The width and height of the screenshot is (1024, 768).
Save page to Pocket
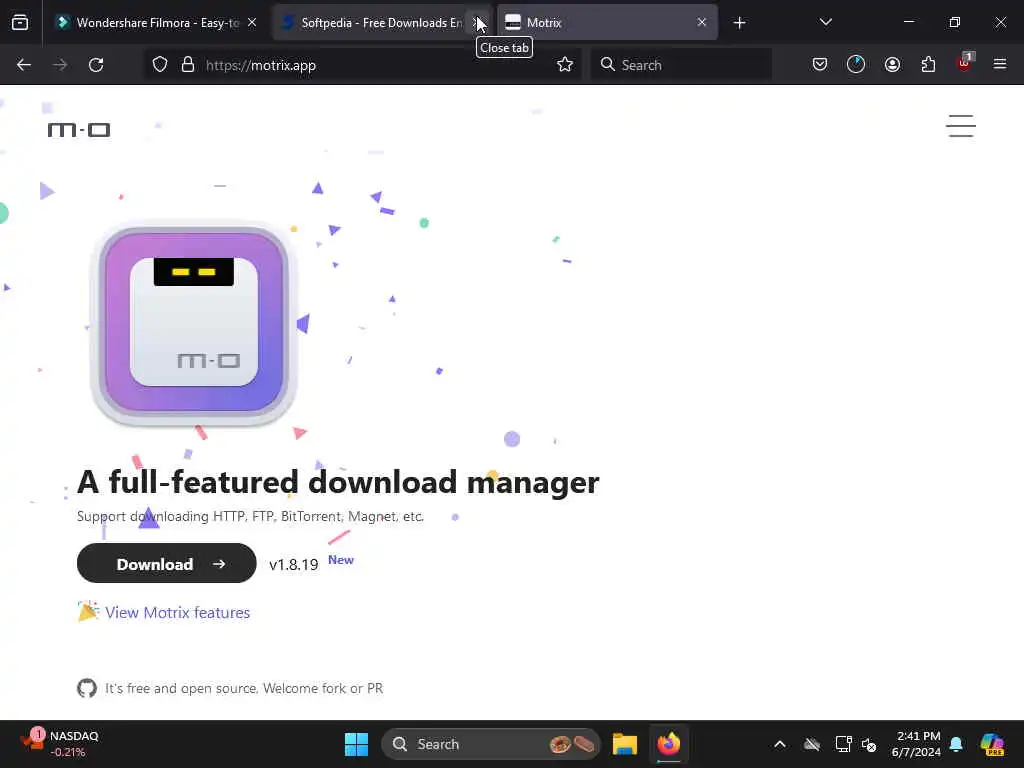[x=820, y=65]
